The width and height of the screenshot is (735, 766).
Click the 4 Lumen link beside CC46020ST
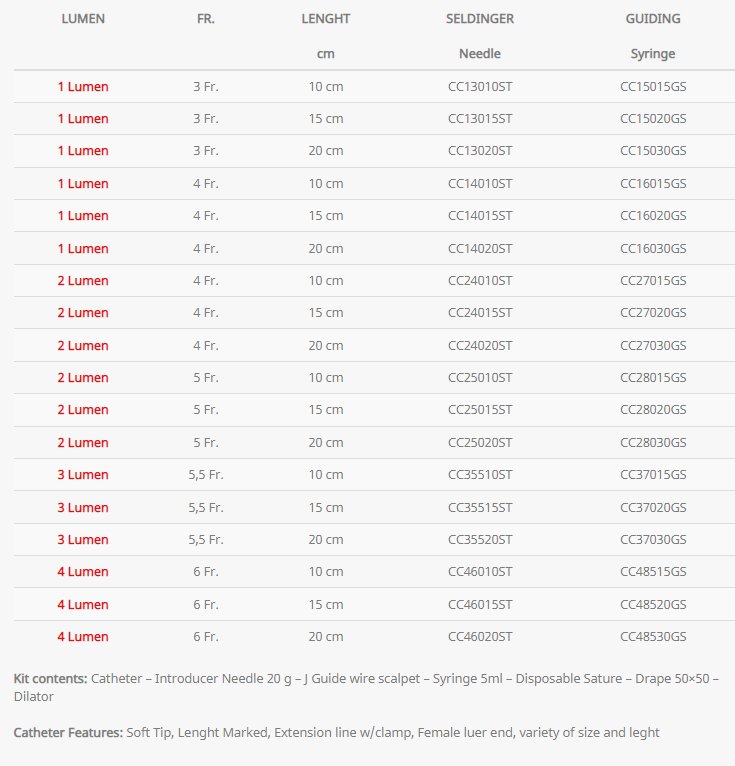point(83,637)
